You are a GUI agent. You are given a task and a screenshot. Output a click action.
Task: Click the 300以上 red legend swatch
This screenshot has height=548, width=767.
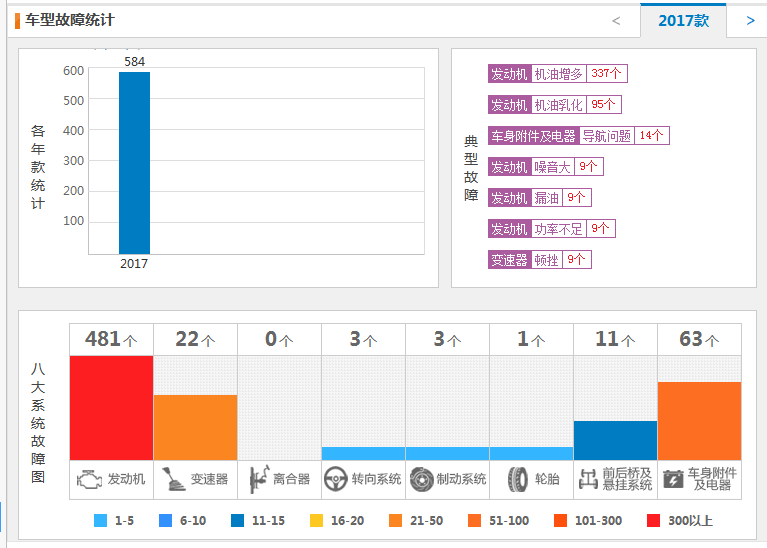(x=654, y=521)
